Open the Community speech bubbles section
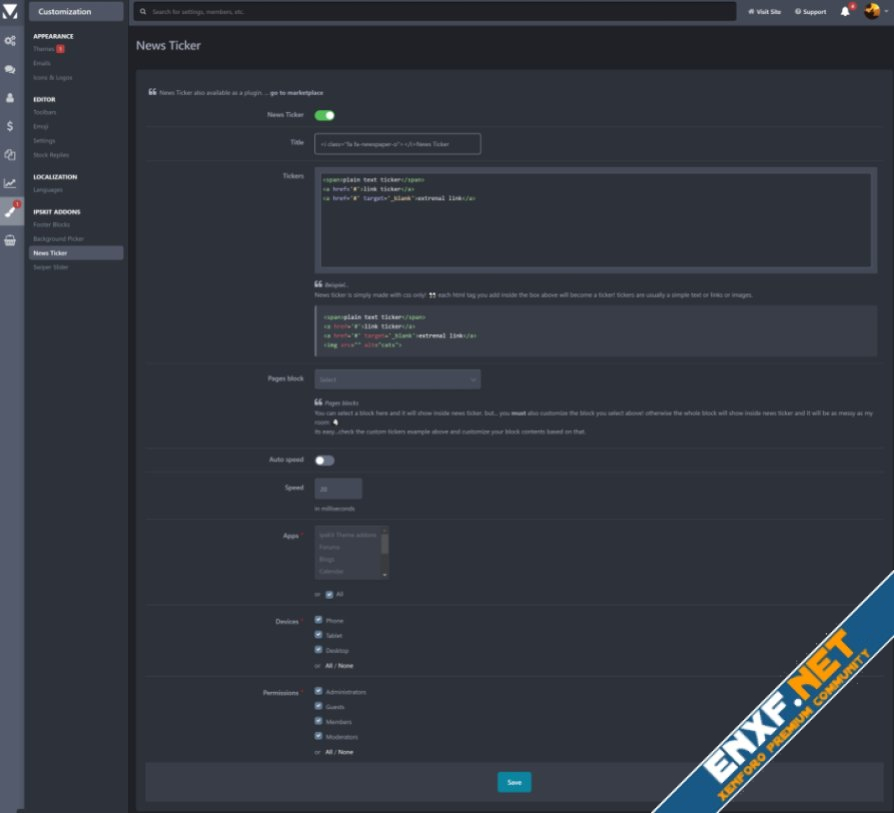Viewport: 894px width, 813px height. 10,69
